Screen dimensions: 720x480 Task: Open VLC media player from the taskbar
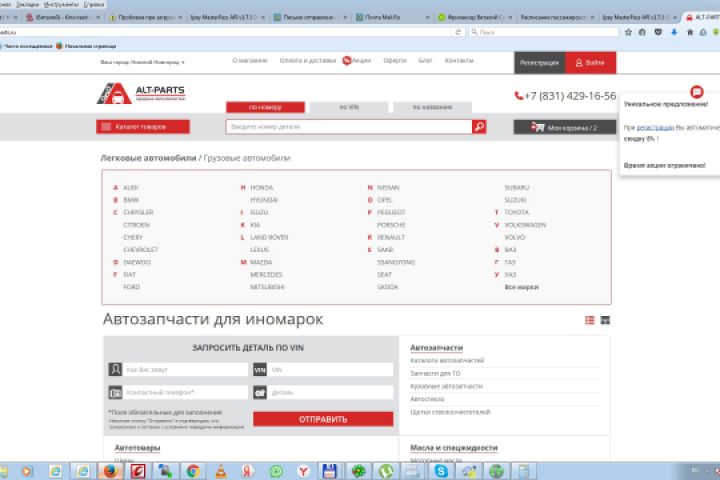(x=221, y=471)
